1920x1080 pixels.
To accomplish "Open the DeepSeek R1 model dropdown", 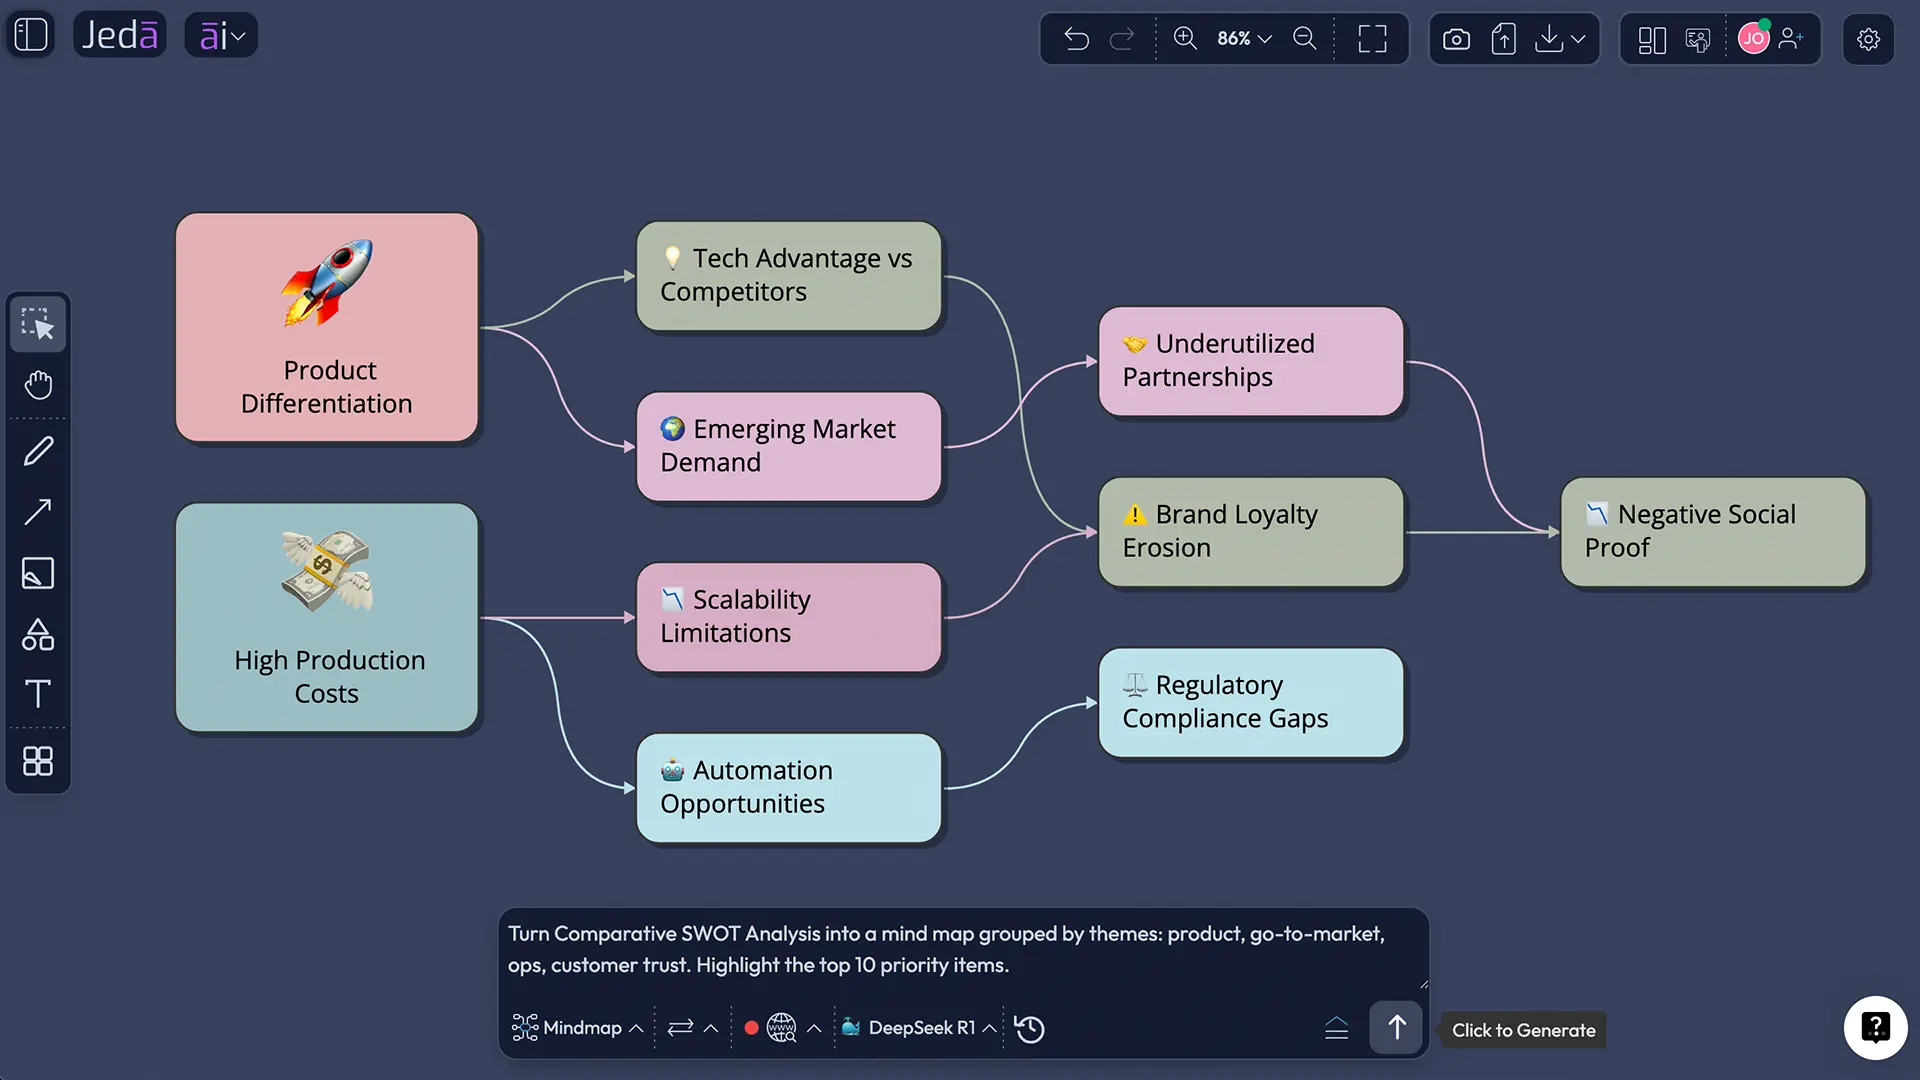I will click(919, 1028).
